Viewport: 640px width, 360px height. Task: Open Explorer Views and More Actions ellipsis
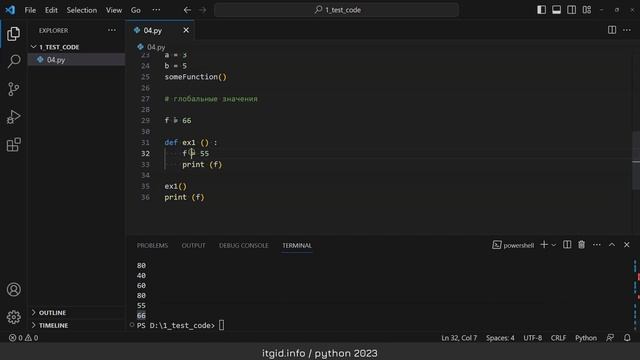click(x=111, y=30)
